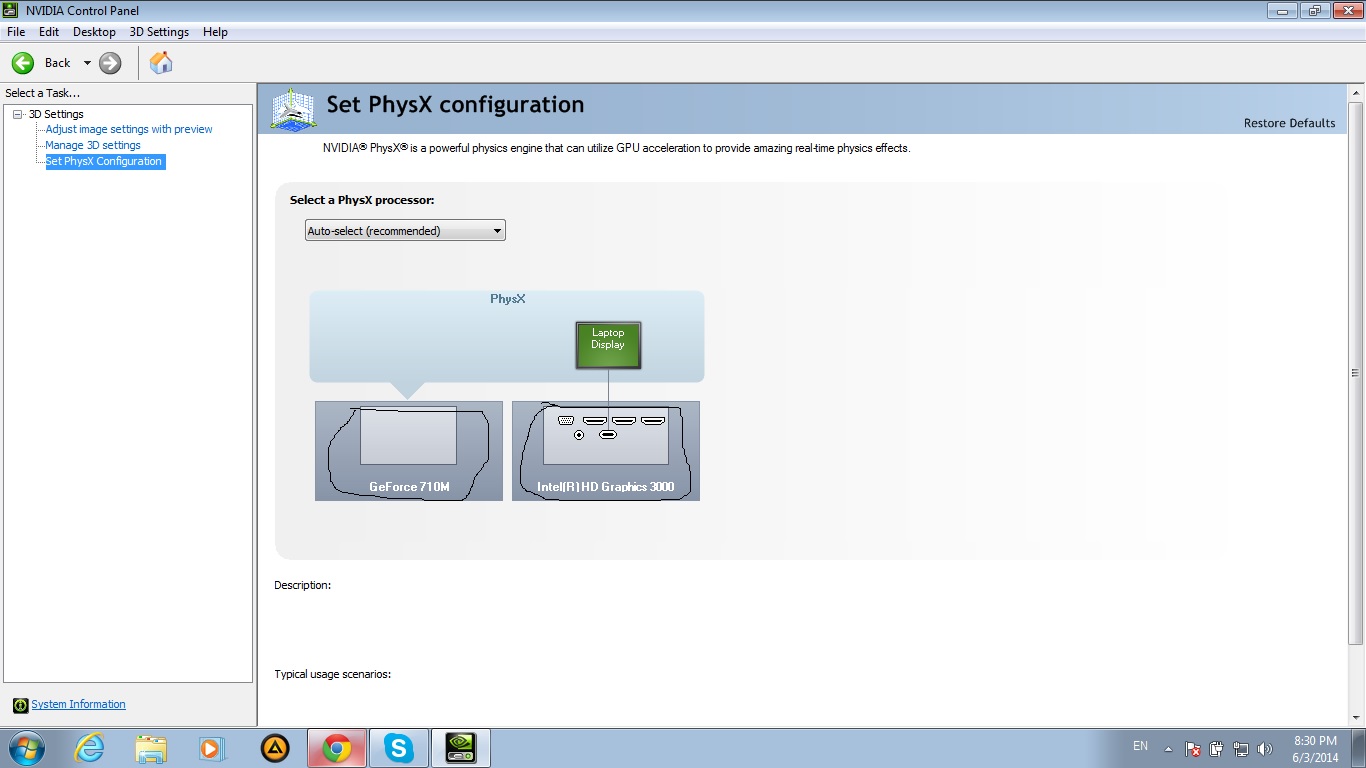
Task: Open Windows Explorer from taskbar
Action: [151, 748]
